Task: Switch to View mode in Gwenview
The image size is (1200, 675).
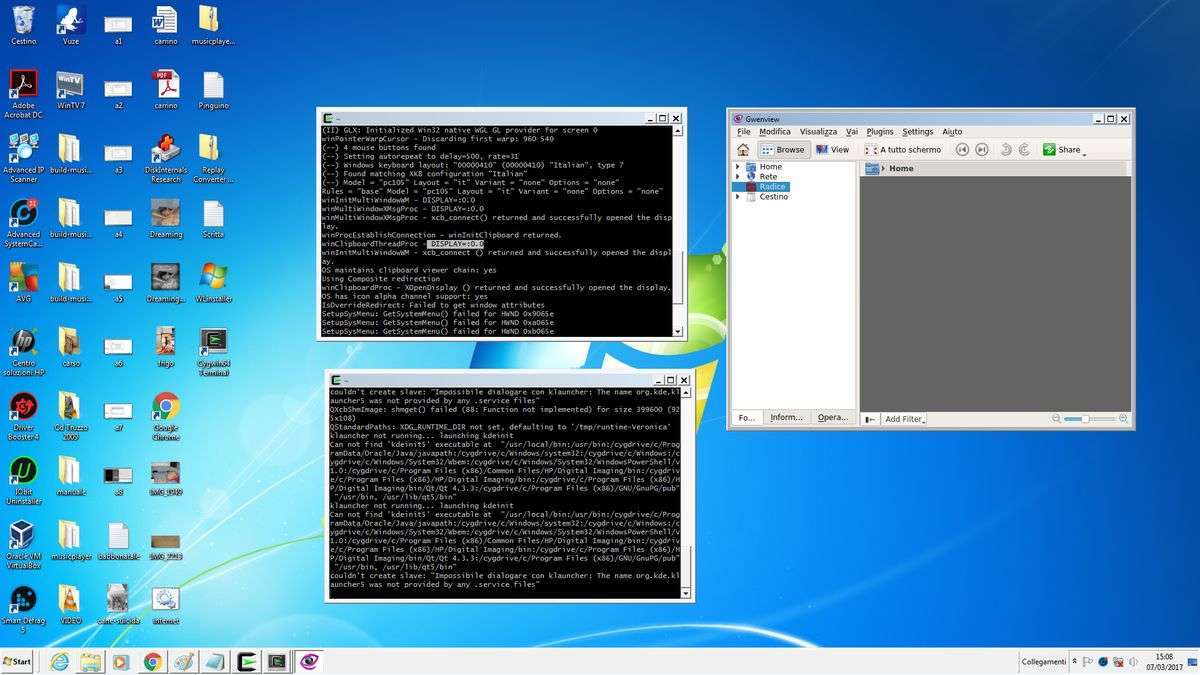Action: point(832,150)
